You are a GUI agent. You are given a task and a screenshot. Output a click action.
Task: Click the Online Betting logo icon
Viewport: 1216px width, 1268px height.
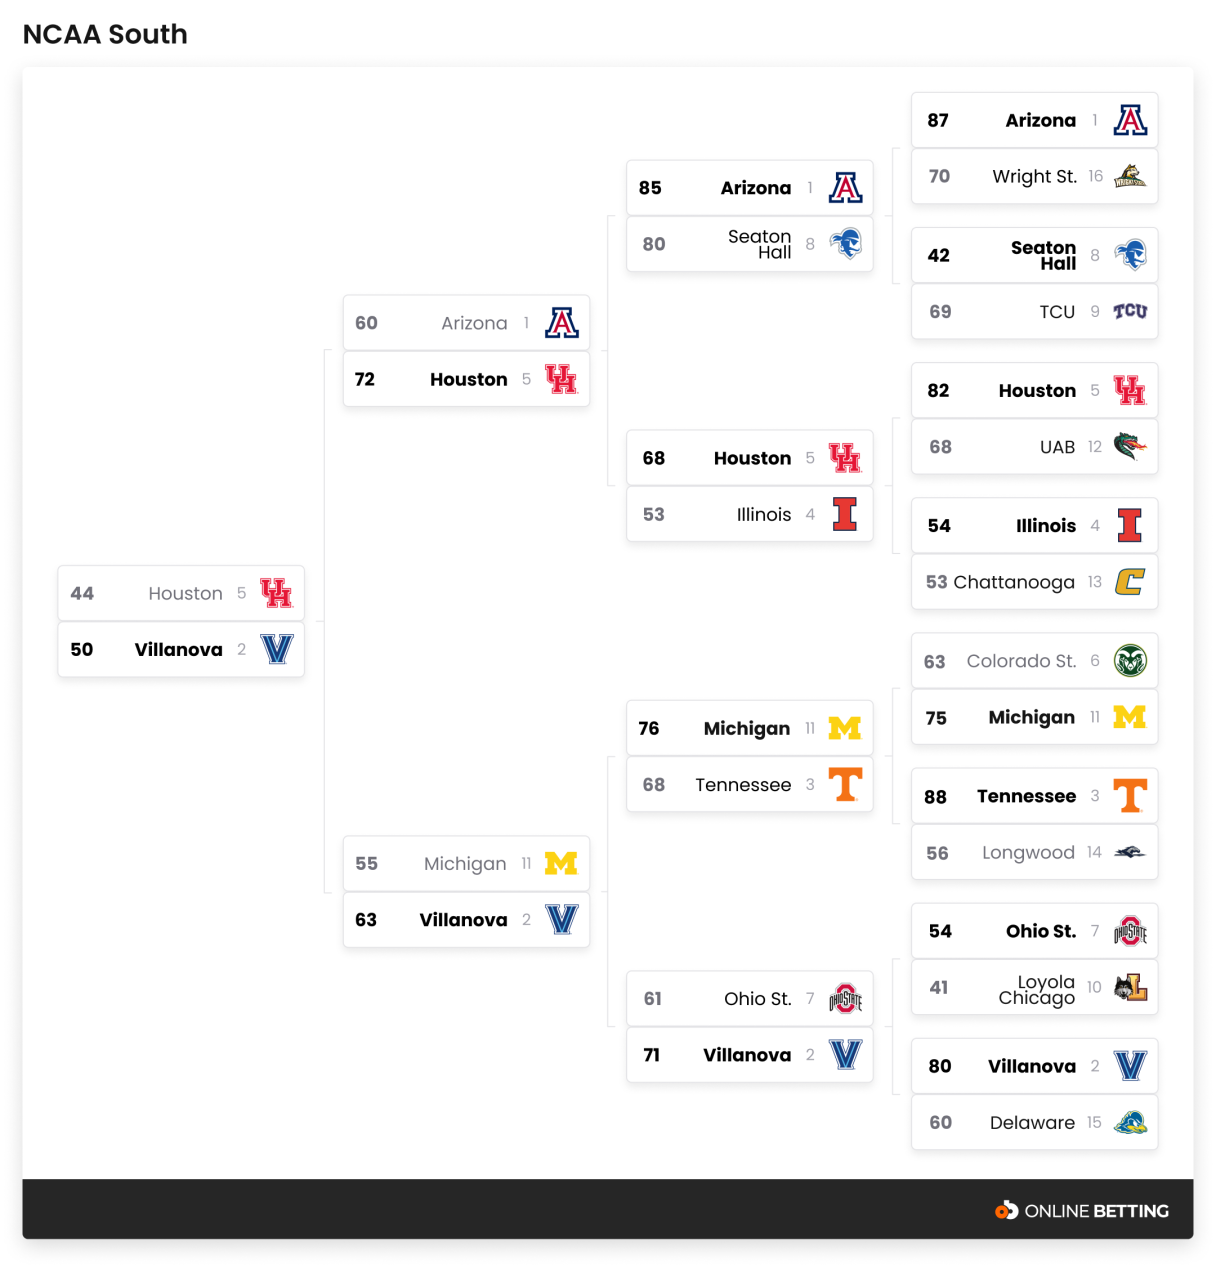1006,1211
